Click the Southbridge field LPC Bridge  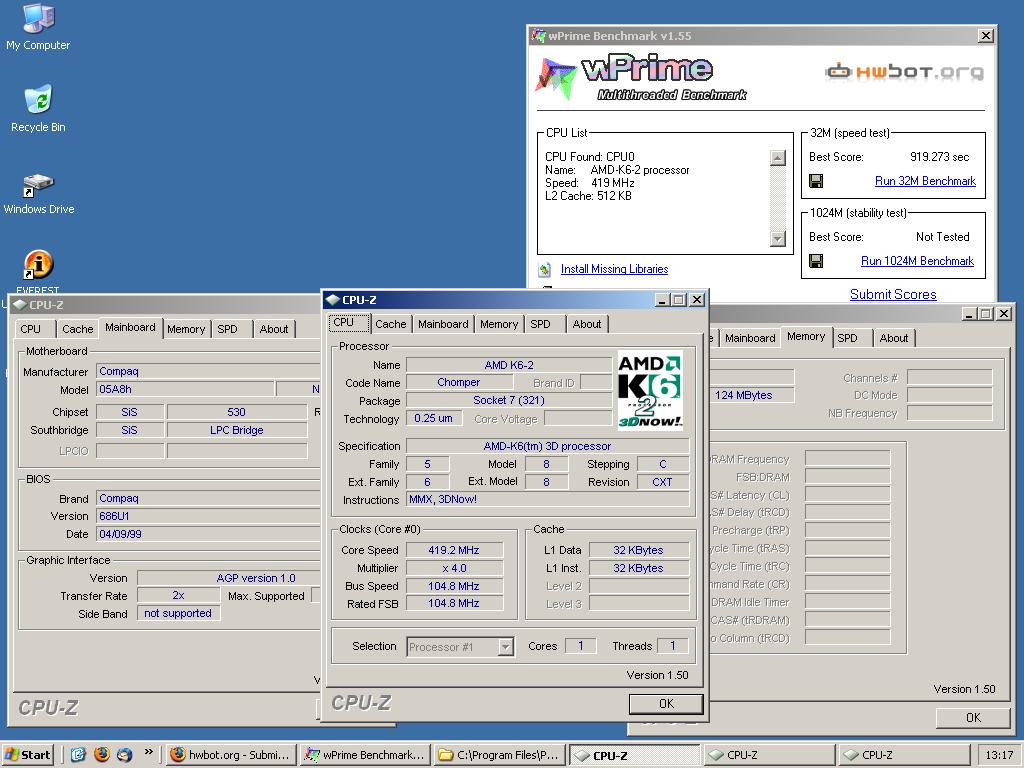(x=236, y=430)
